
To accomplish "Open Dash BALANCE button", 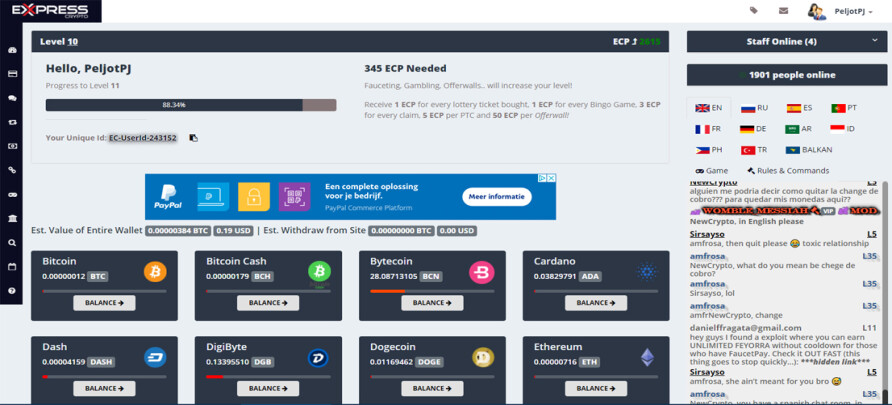I will pos(104,389).
